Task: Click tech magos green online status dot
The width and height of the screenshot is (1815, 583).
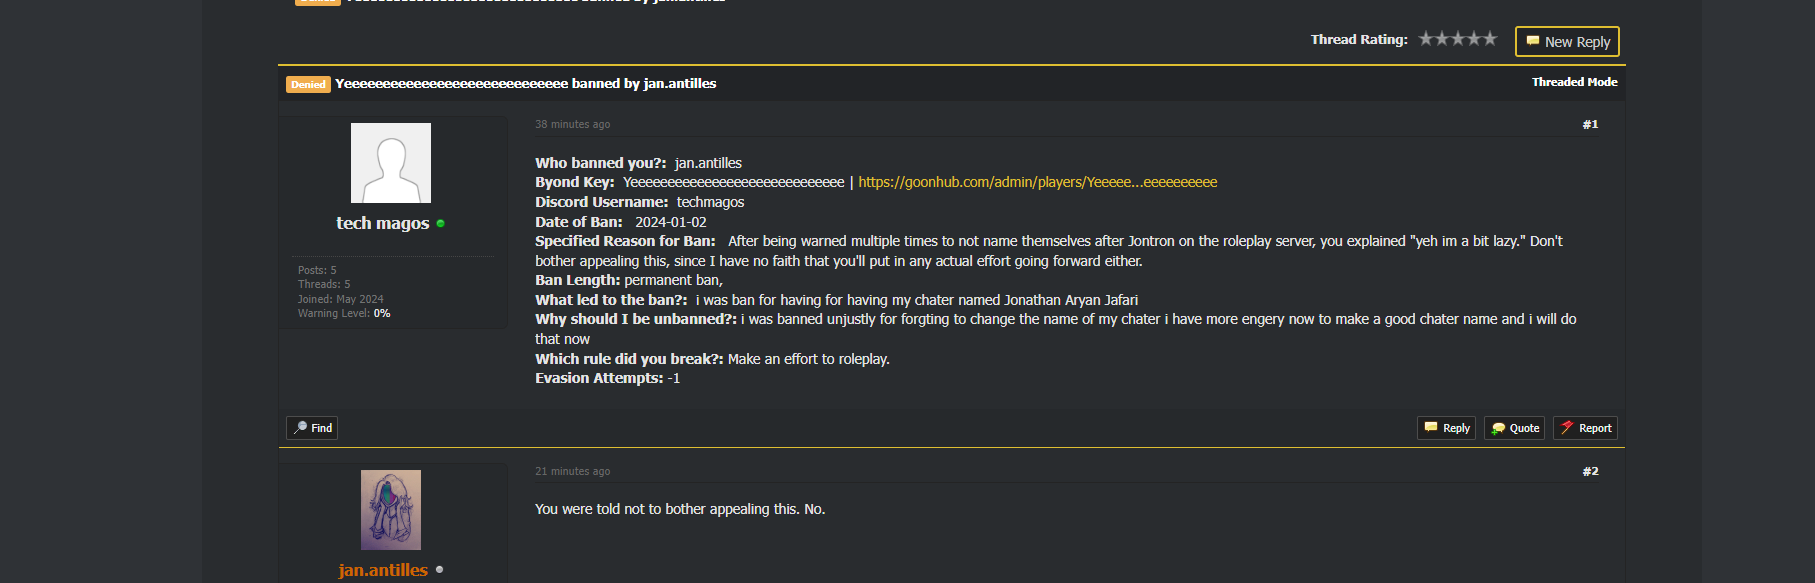Action: 440,223
